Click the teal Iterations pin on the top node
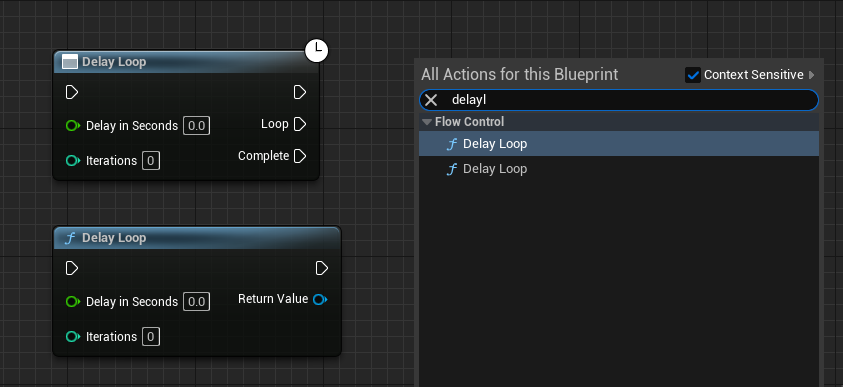Viewport: 843px width, 387px height. tap(73, 161)
